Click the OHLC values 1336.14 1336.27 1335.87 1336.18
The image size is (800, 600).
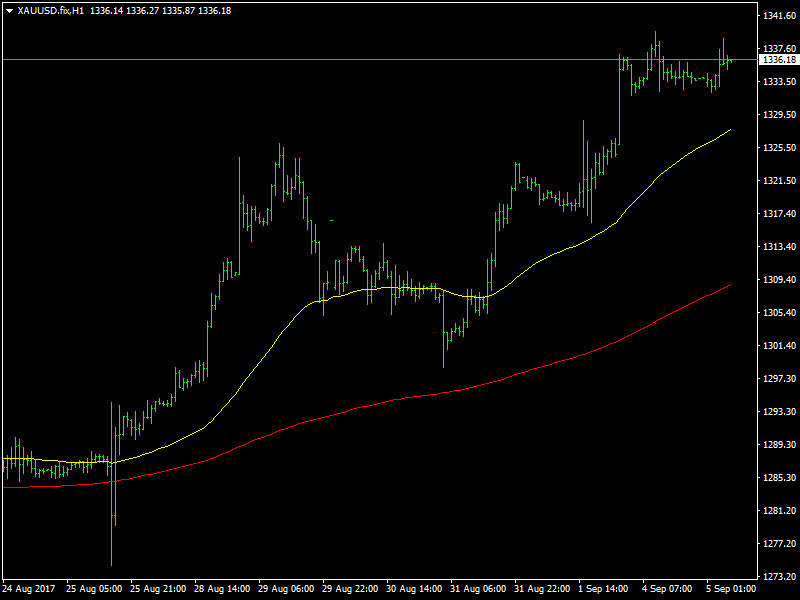[160, 11]
